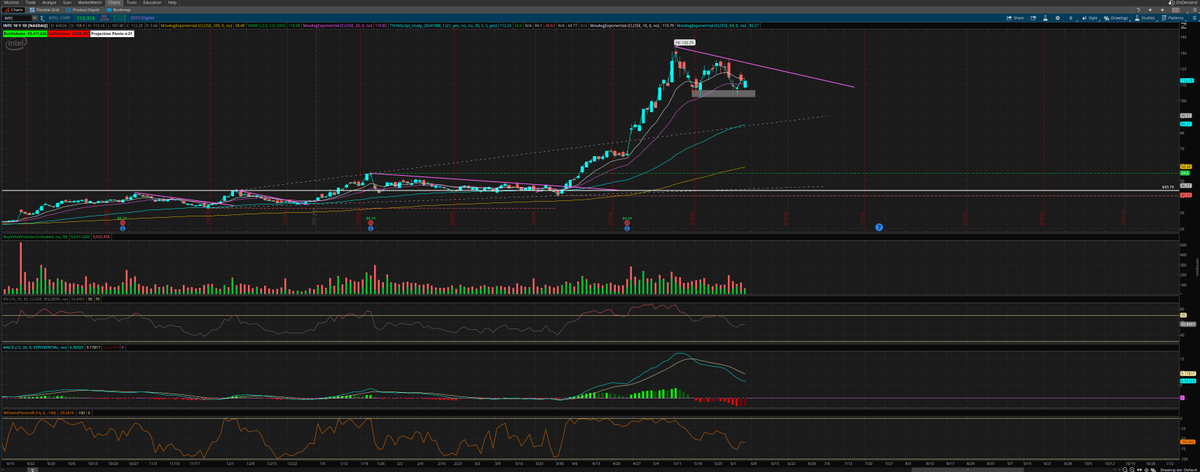Click the icon right of Share
This screenshot has height=472, width=1200.
pyautogui.click(x=1034, y=17)
